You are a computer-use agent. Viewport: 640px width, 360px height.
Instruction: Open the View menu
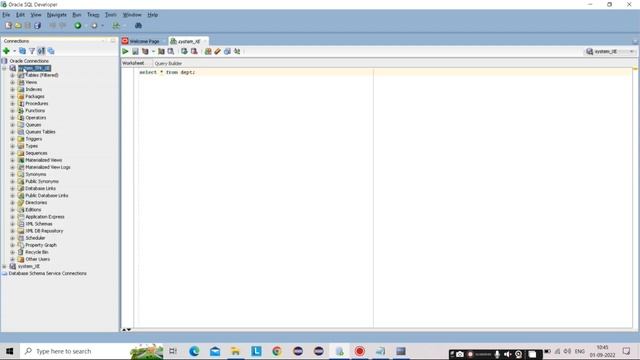tap(36, 15)
